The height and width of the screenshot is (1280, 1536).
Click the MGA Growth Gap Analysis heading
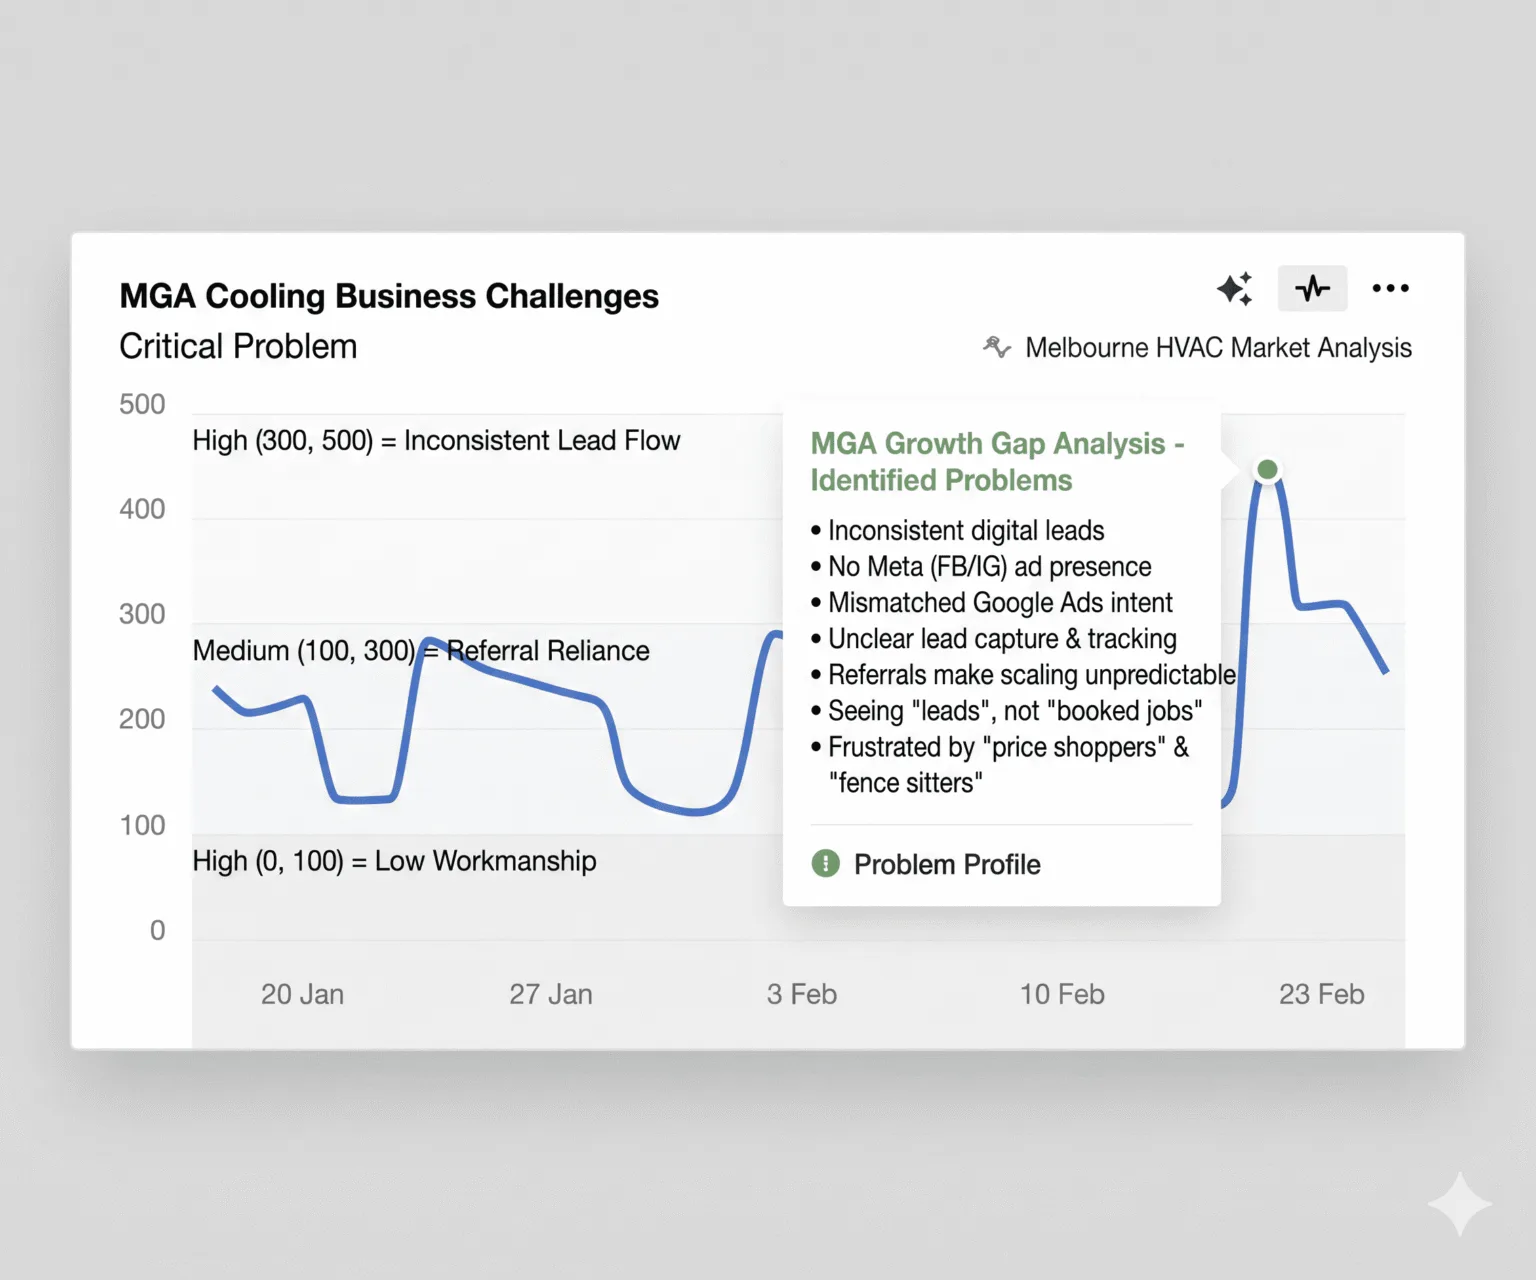(997, 461)
